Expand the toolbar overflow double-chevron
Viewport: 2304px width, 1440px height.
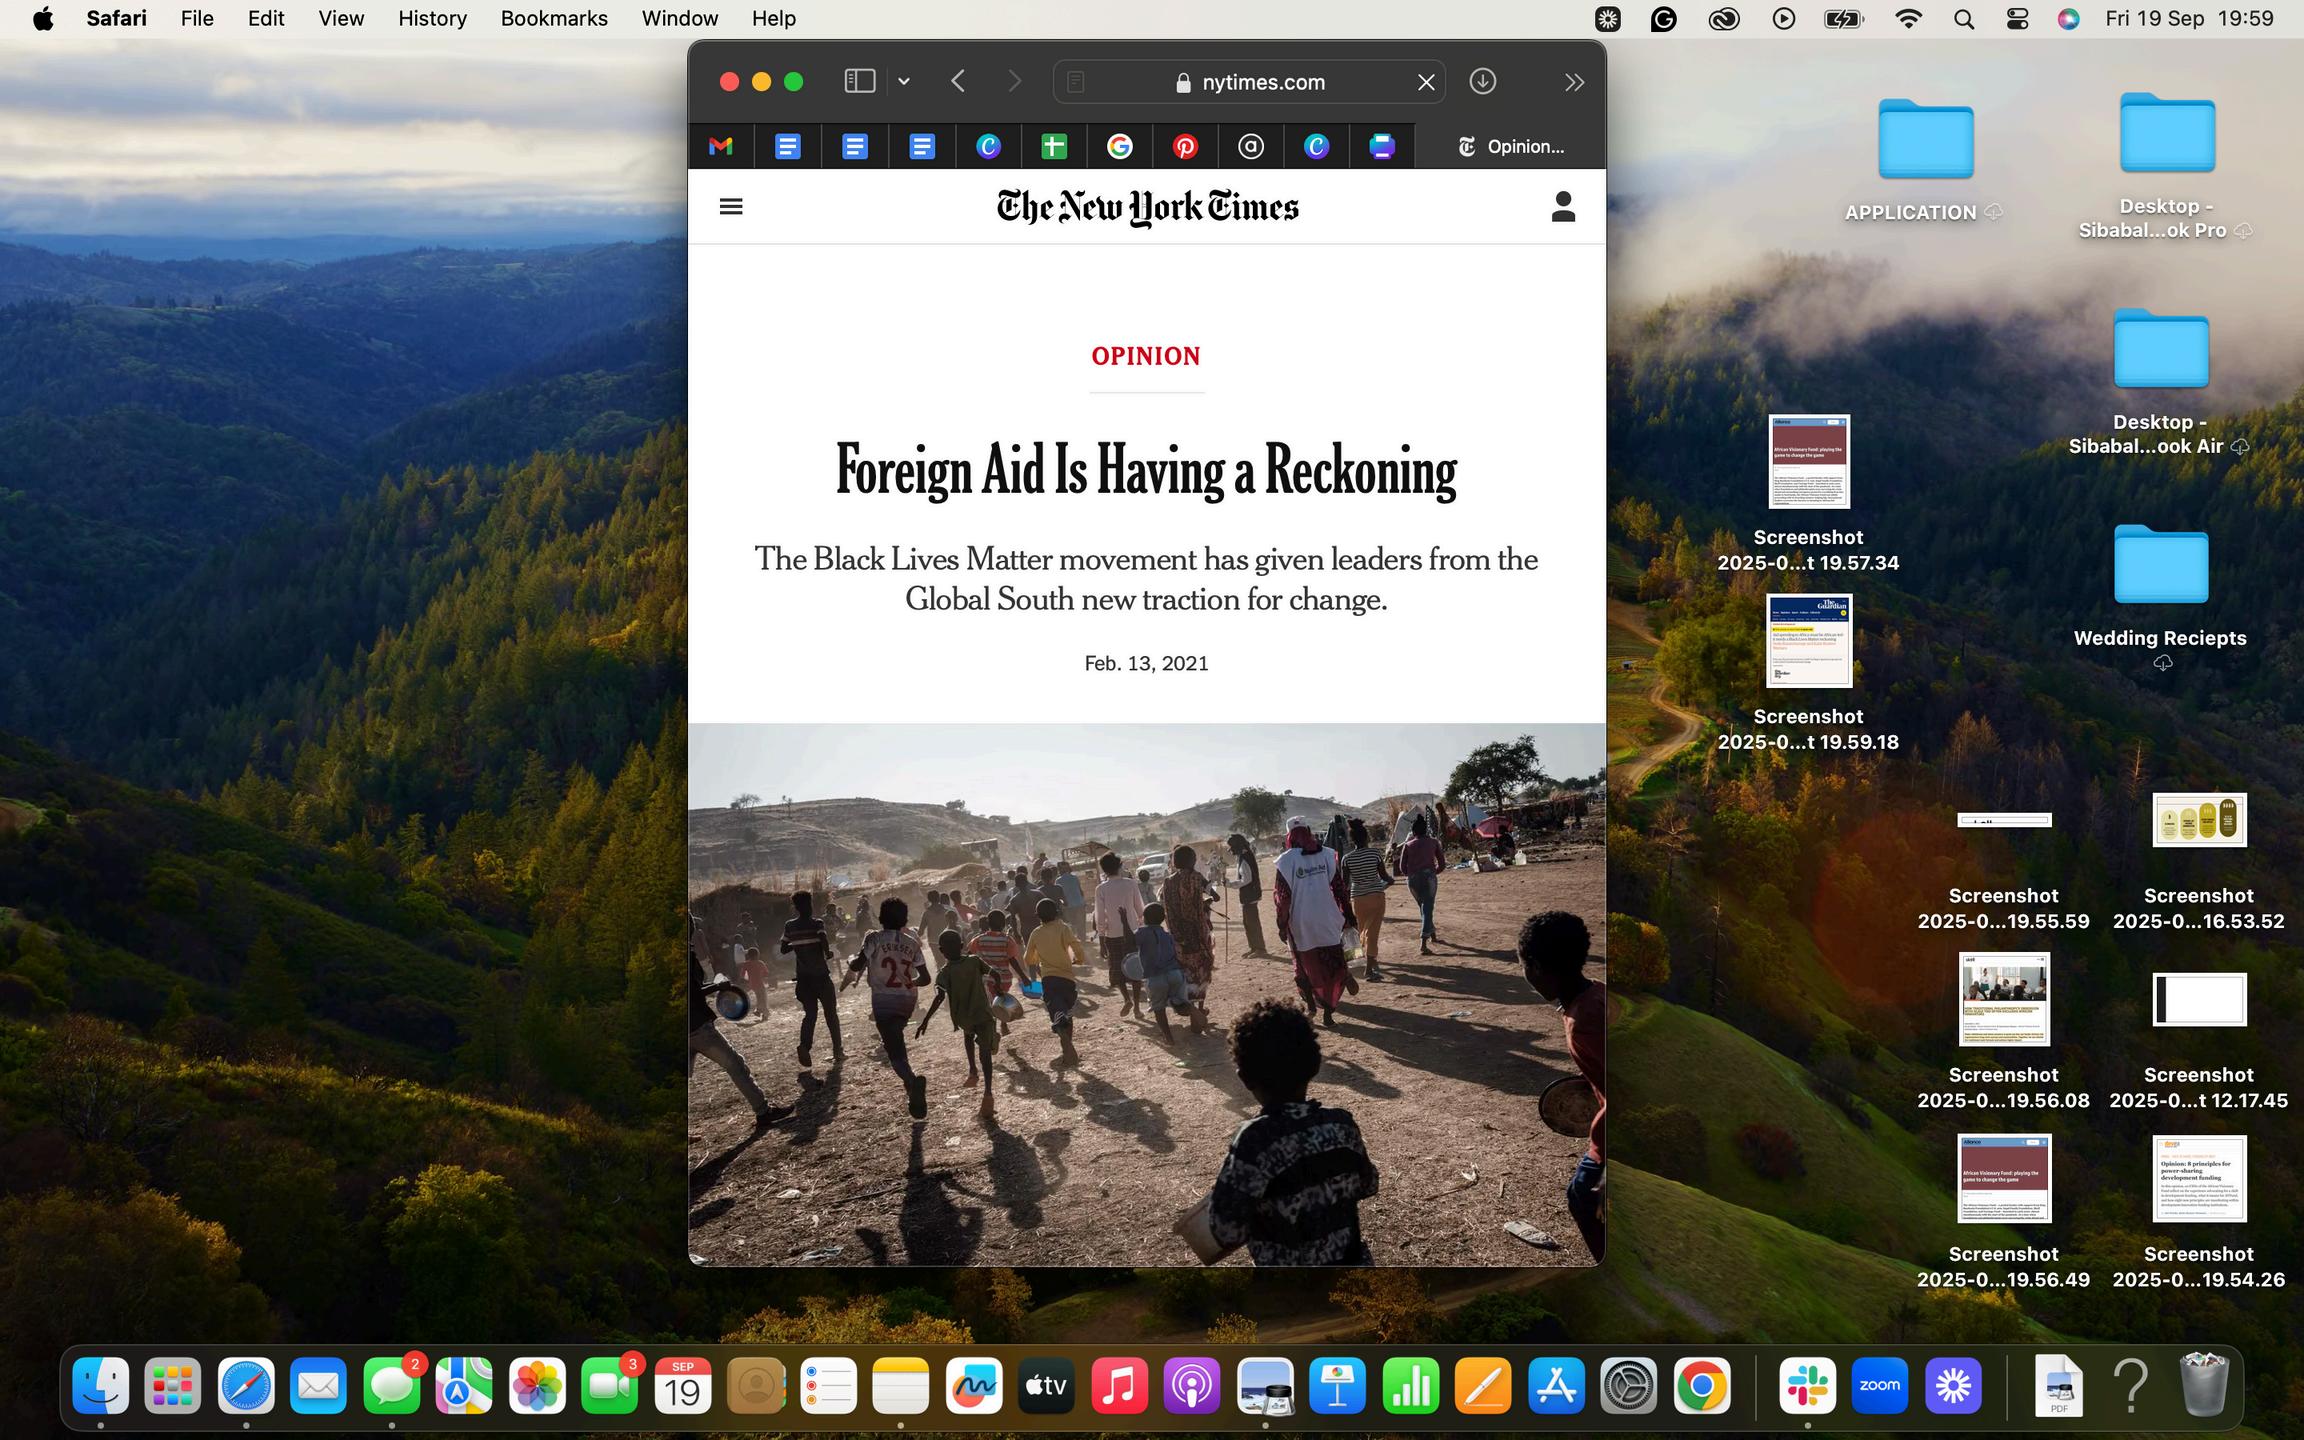click(1574, 82)
